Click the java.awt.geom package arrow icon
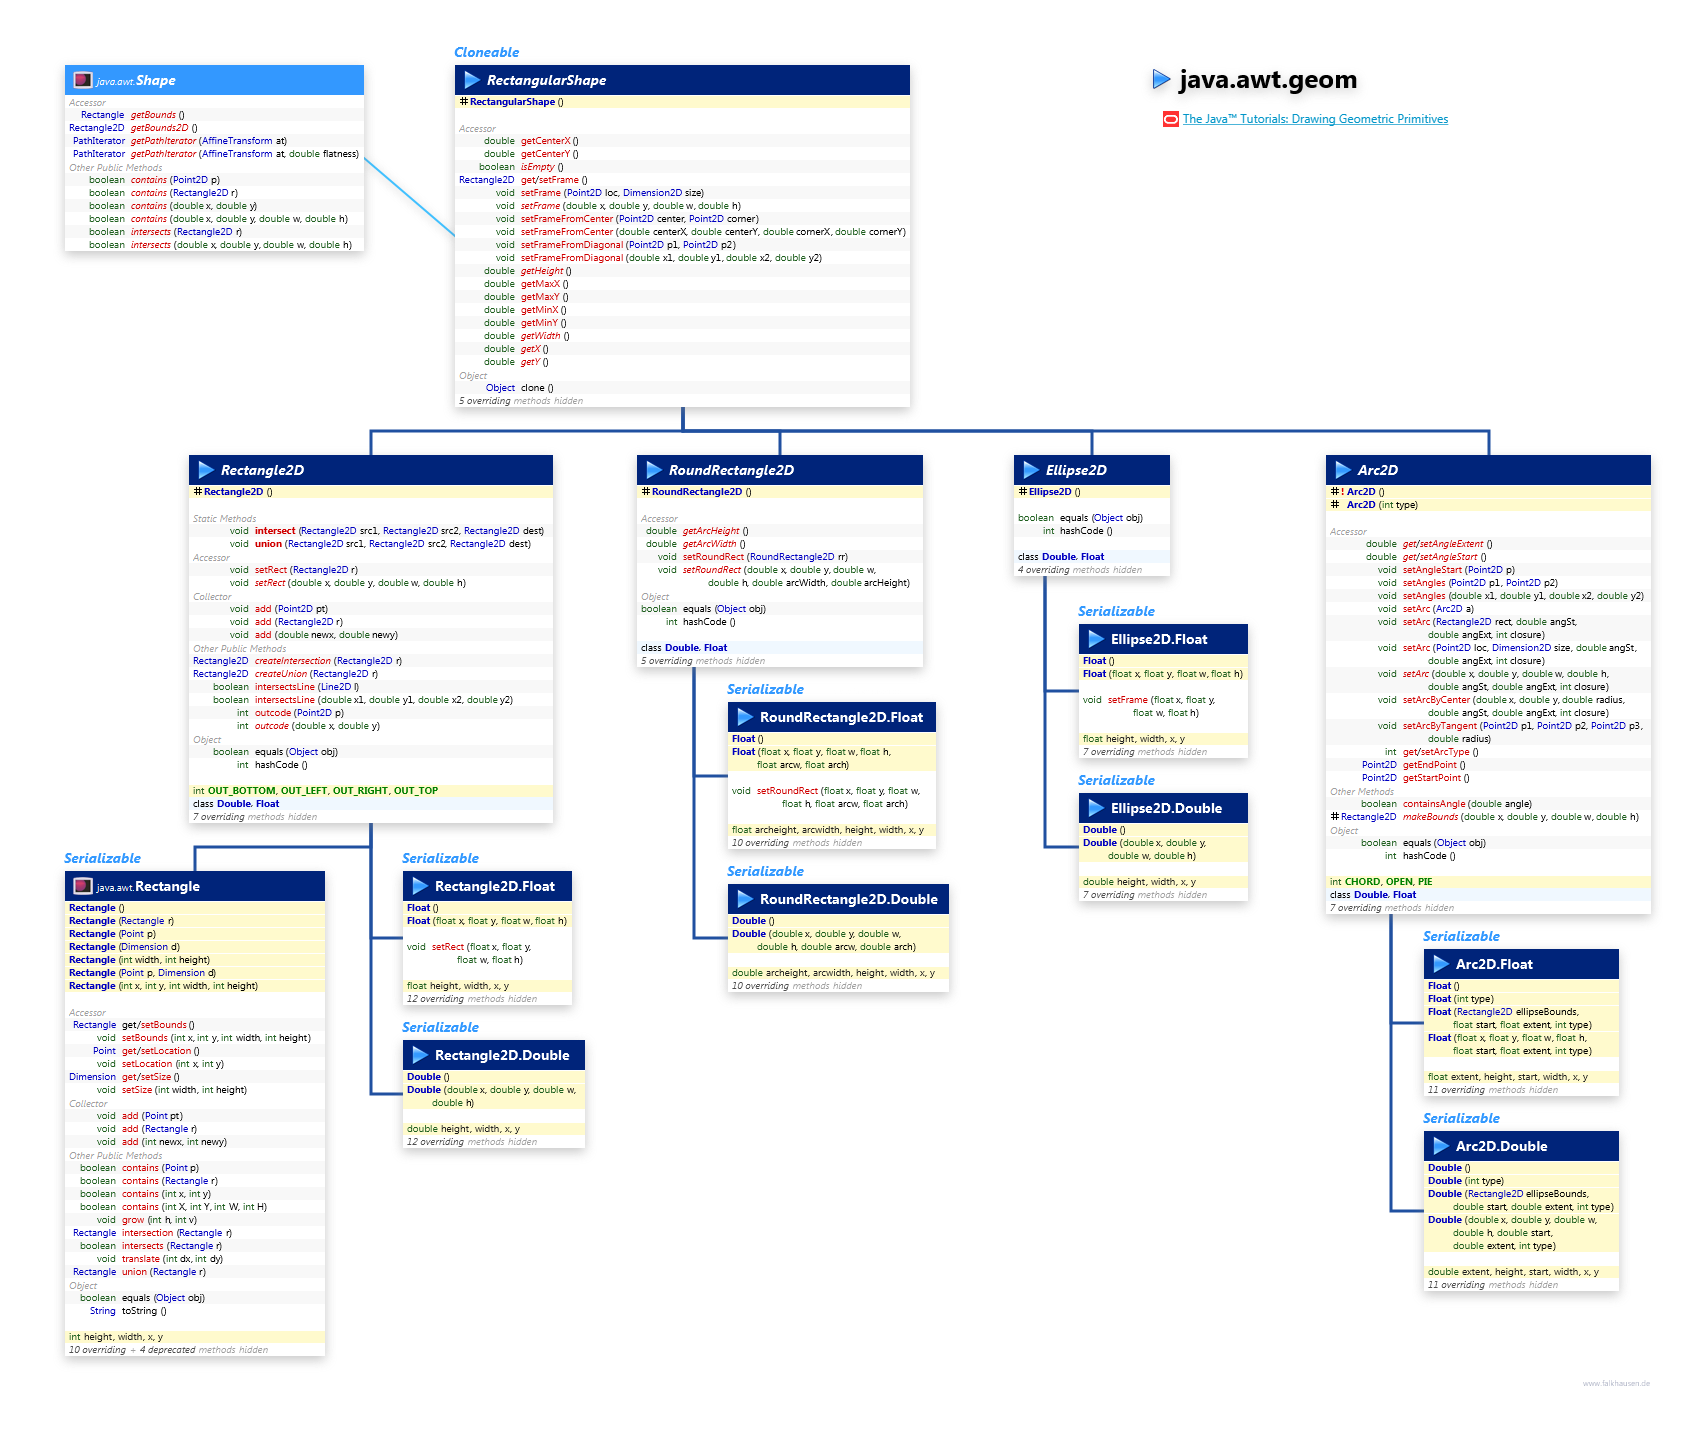Viewport: 1707px width, 1429px height. 1160,79
